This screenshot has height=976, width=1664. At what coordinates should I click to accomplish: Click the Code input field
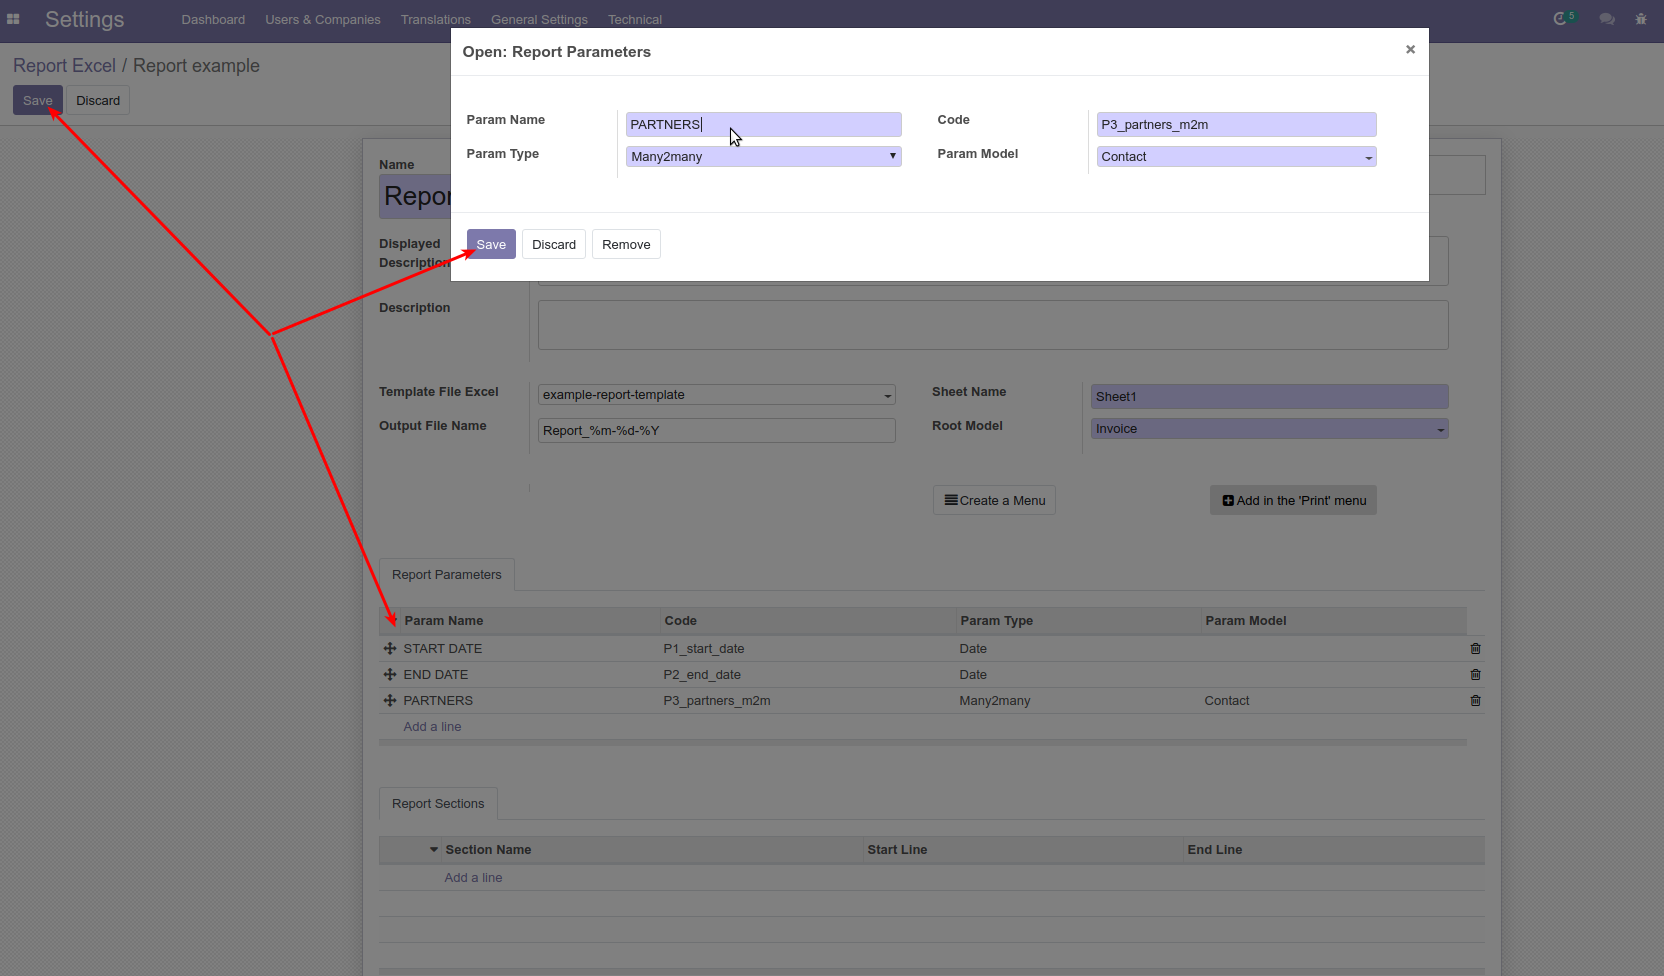(x=1236, y=124)
